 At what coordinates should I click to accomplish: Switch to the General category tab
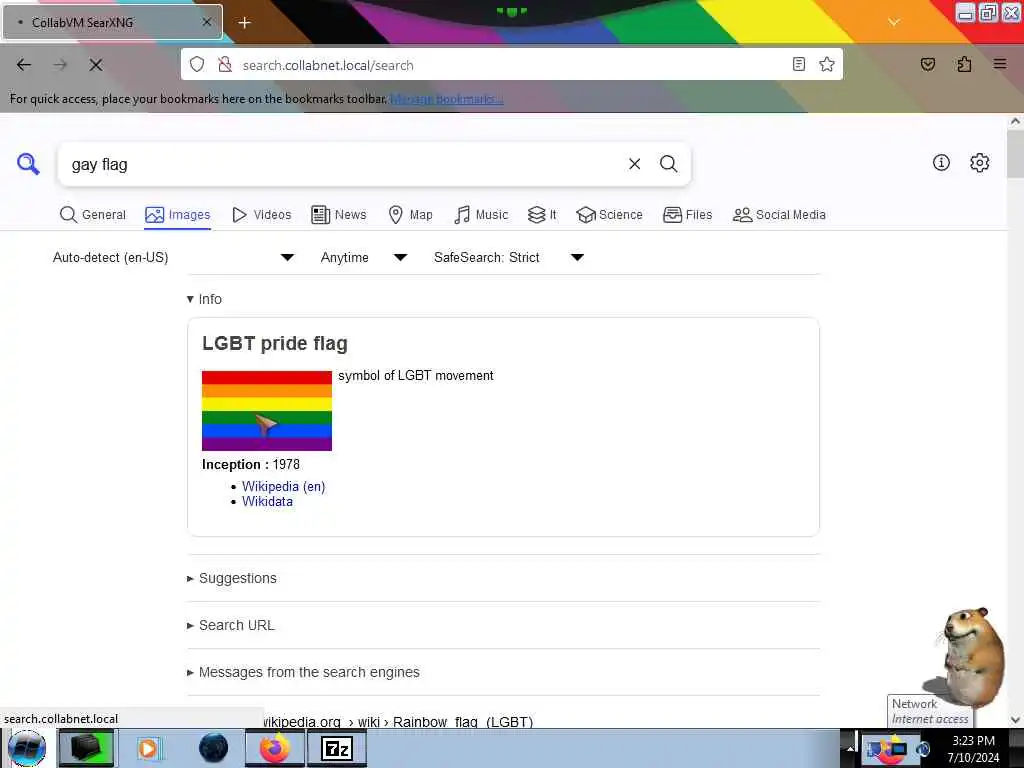(x=93, y=215)
